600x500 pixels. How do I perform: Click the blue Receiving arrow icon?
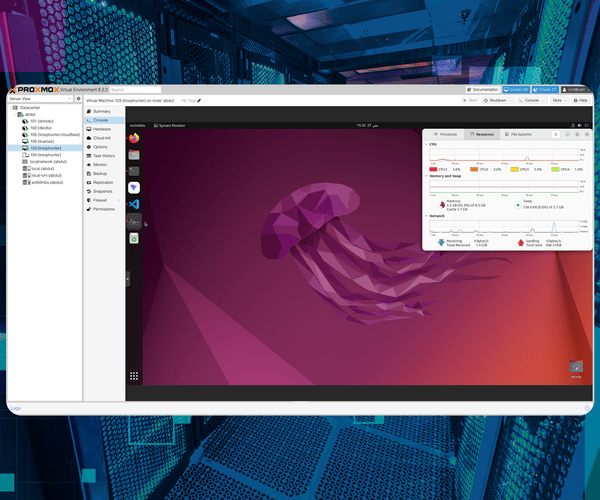(441, 243)
